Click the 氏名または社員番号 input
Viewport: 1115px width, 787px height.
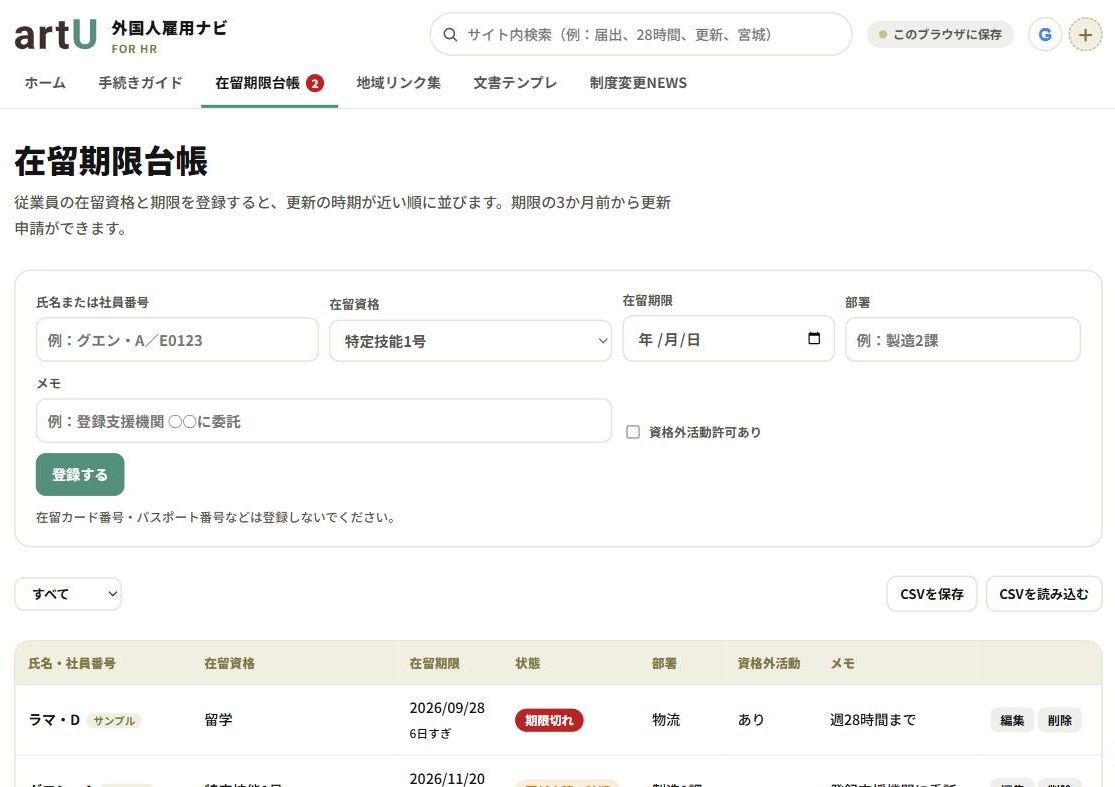pyautogui.click(x=177, y=340)
